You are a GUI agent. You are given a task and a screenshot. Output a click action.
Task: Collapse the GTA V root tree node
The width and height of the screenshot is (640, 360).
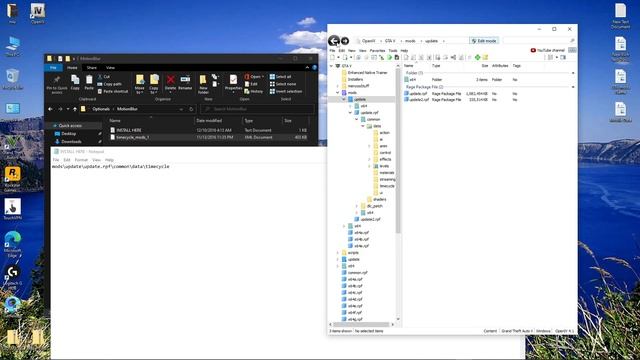click(331, 66)
